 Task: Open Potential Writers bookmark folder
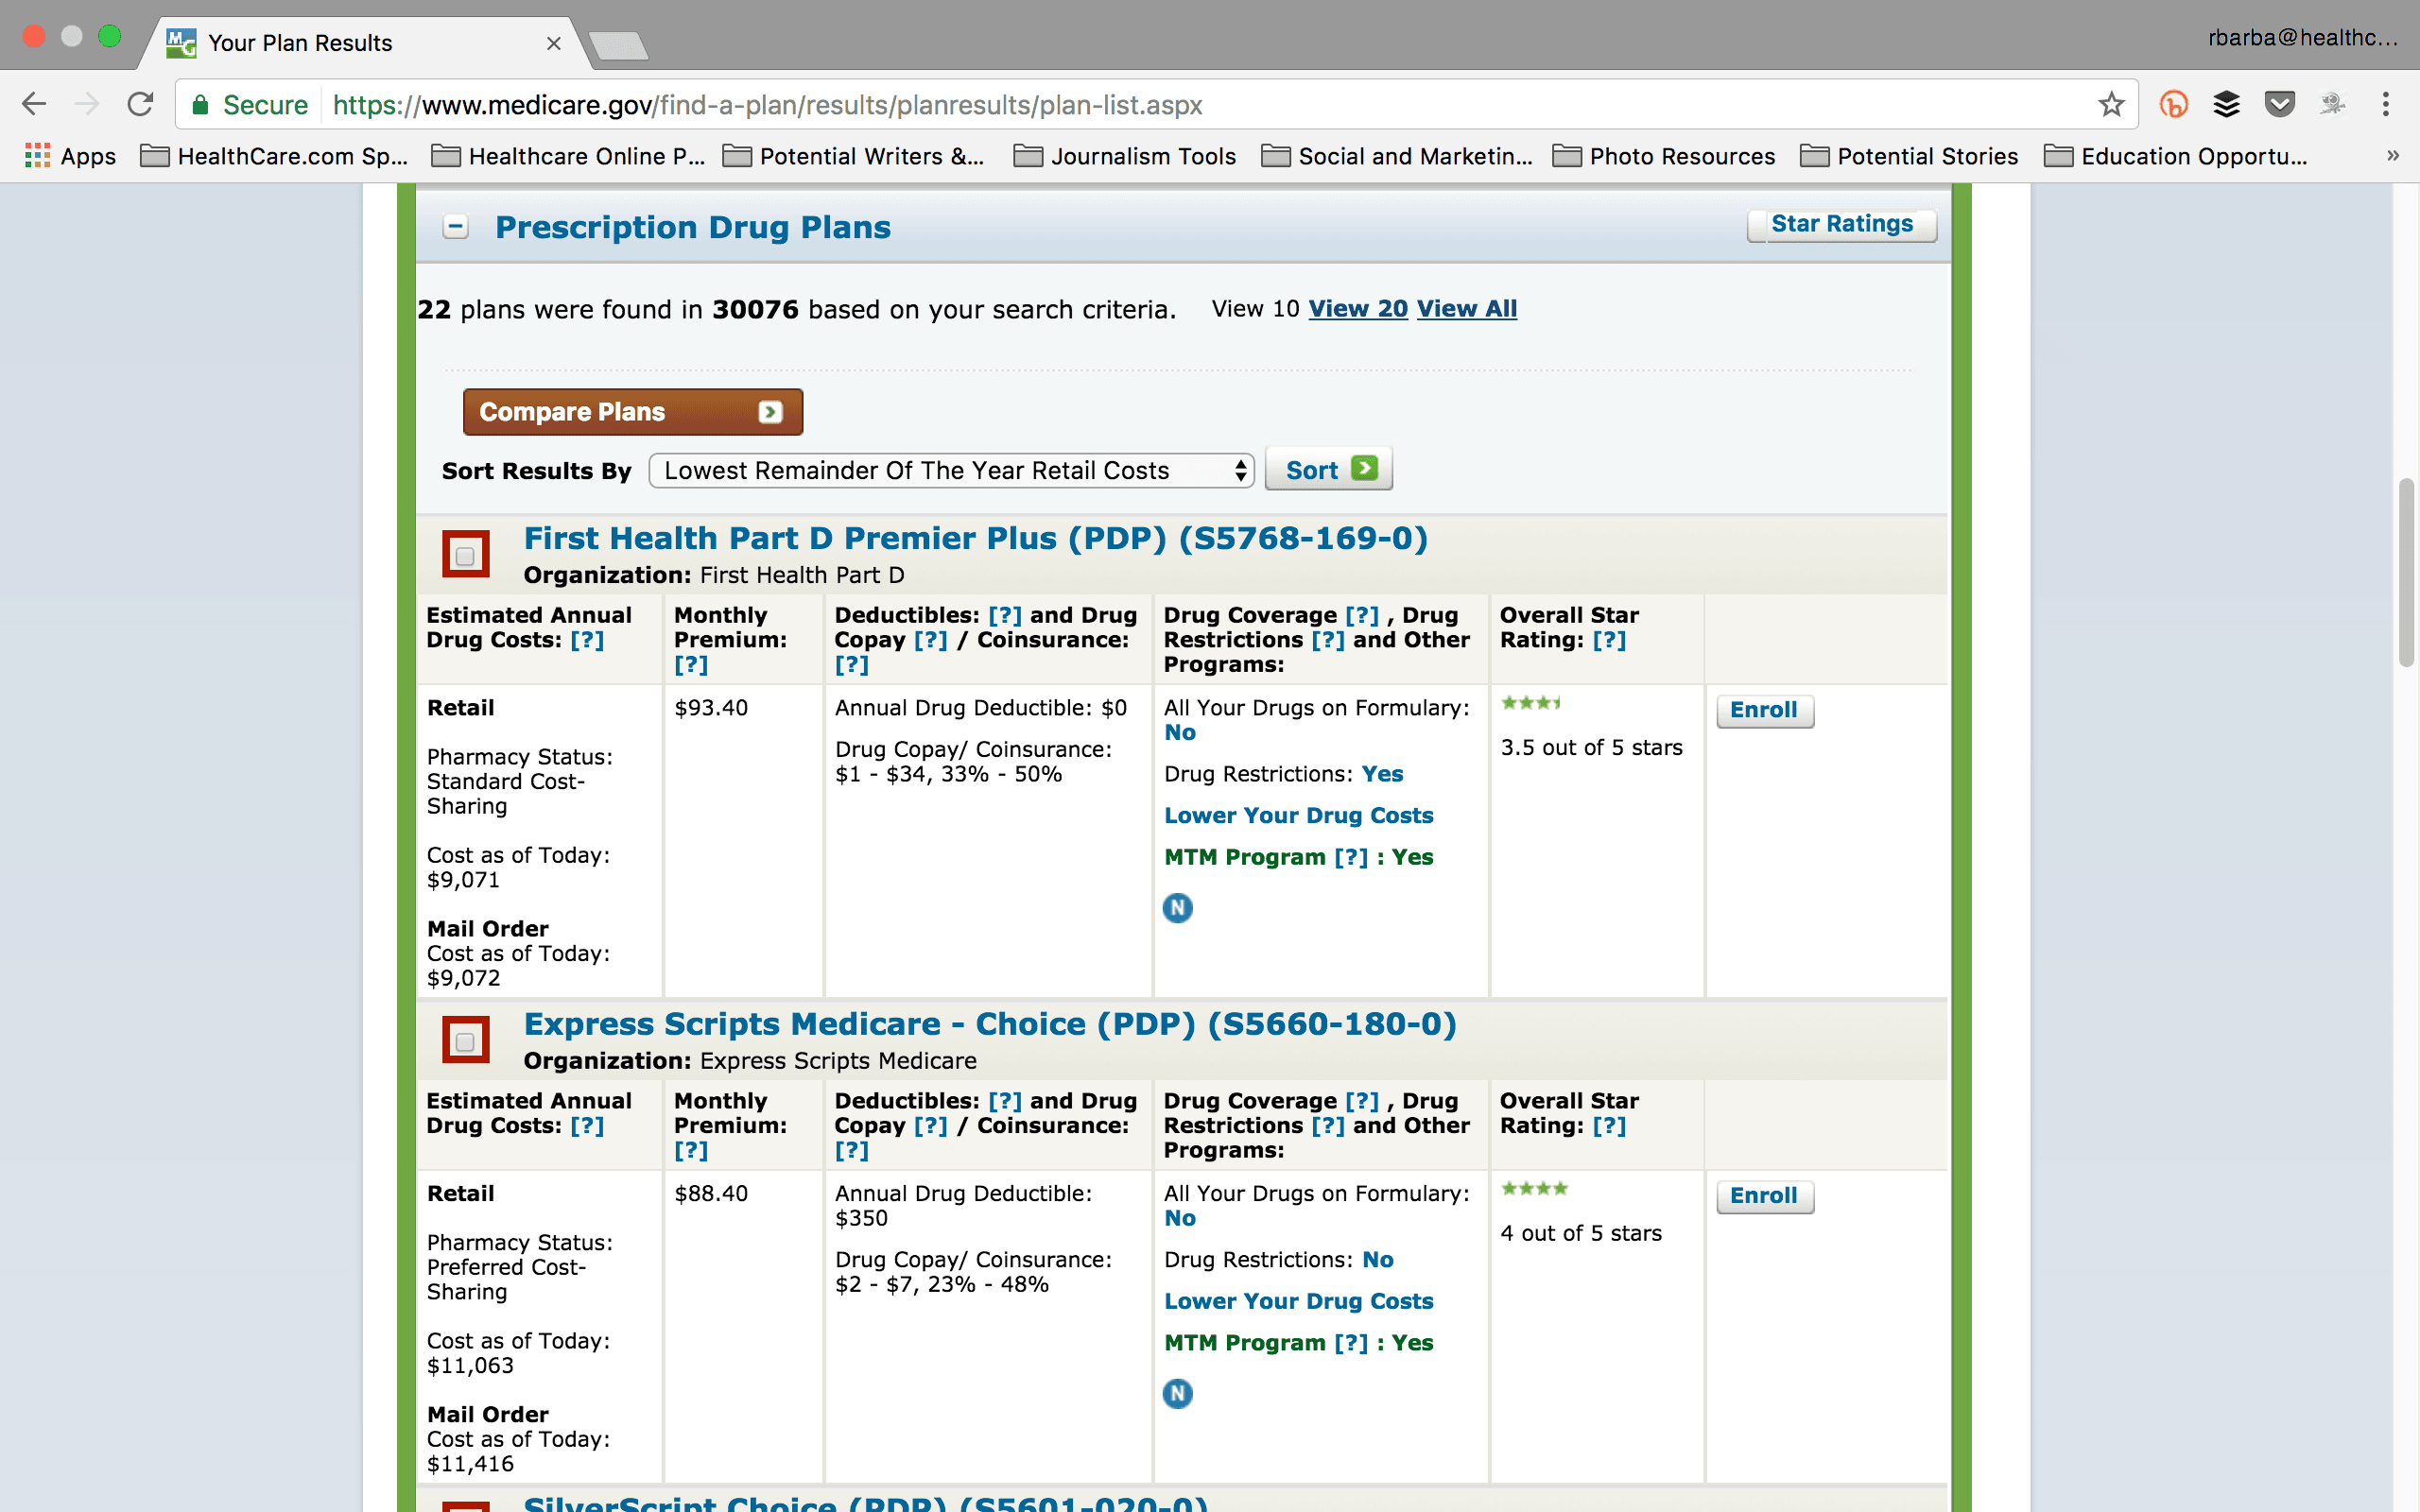[x=853, y=156]
